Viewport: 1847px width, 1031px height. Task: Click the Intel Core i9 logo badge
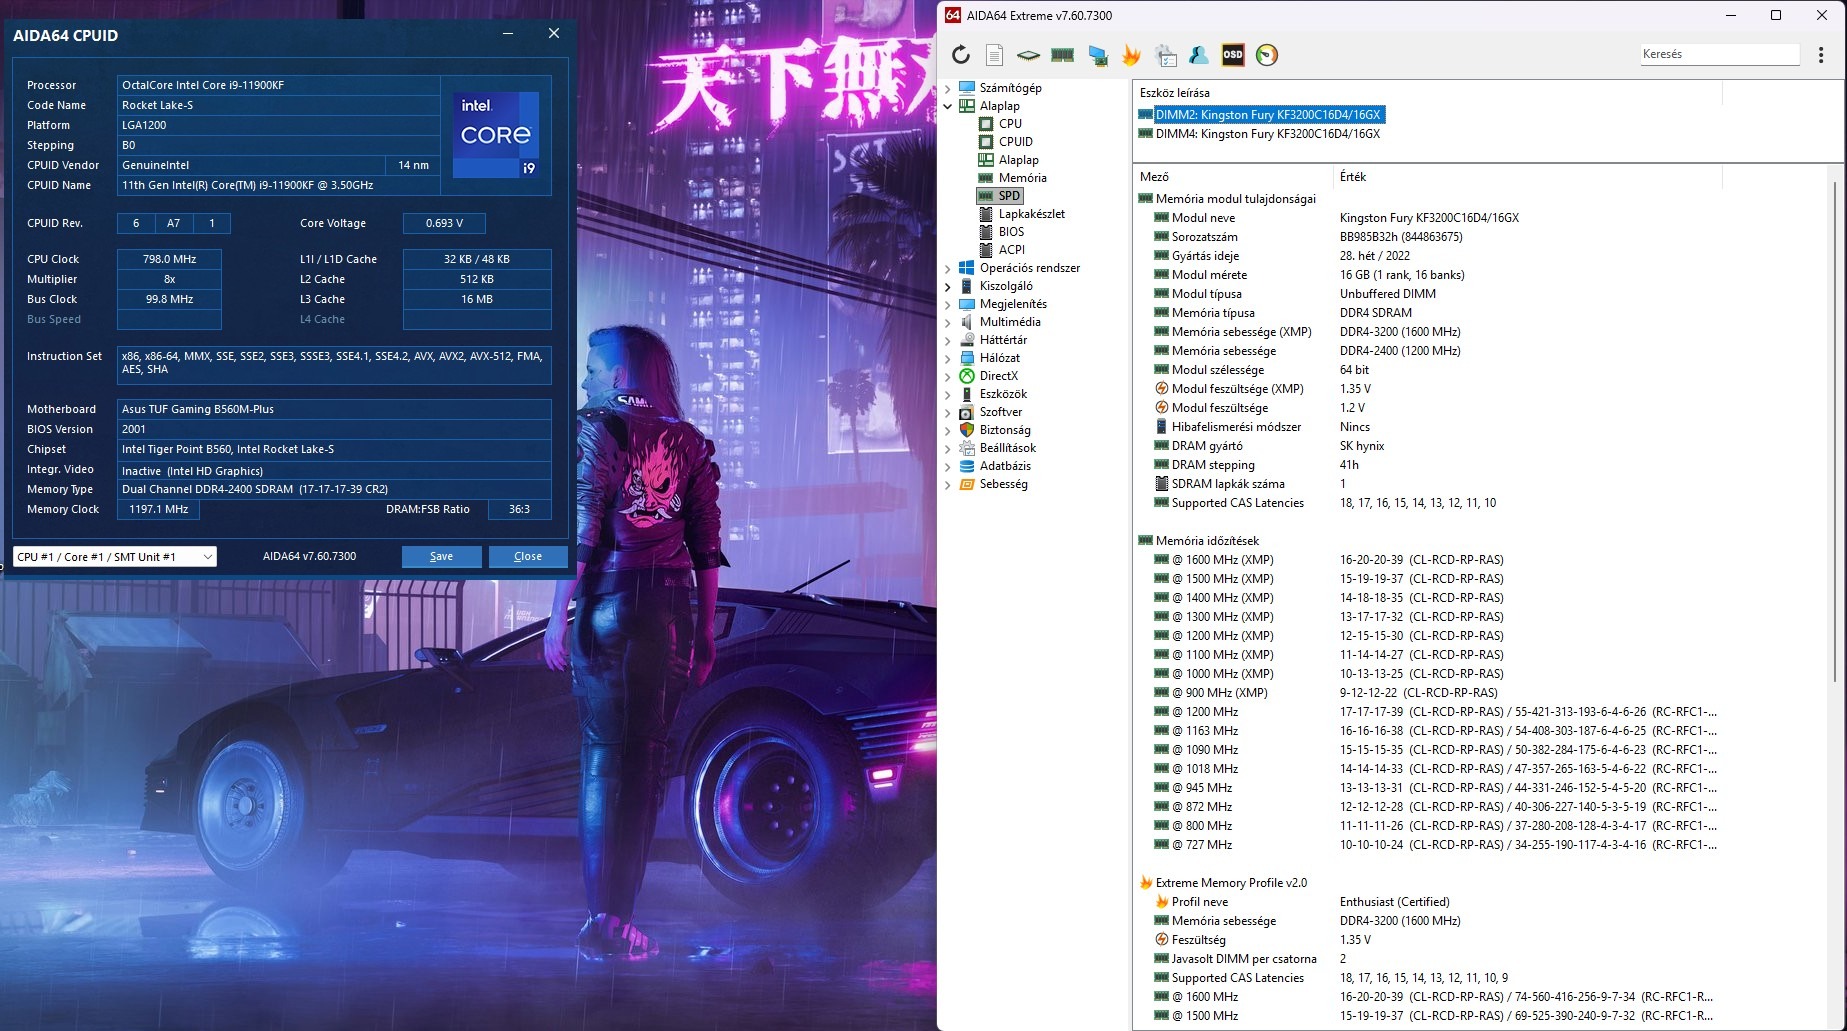click(496, 135)
